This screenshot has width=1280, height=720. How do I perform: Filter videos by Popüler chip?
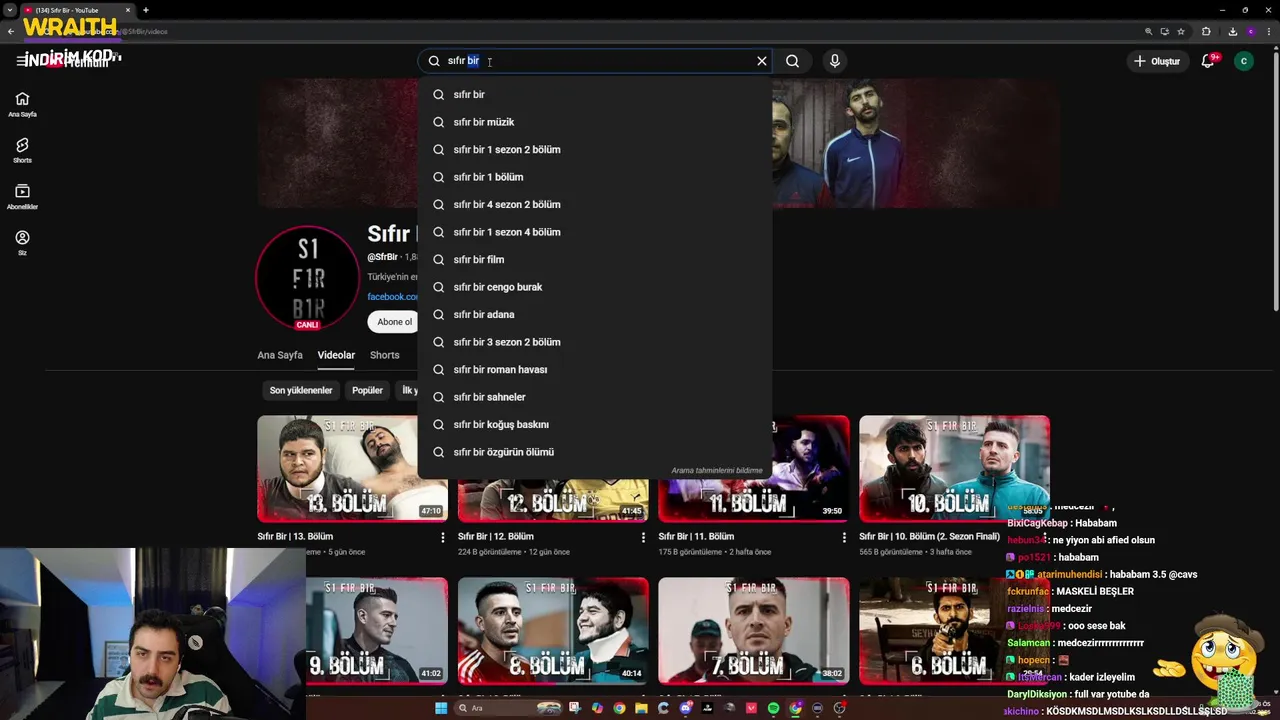point(367,390)
